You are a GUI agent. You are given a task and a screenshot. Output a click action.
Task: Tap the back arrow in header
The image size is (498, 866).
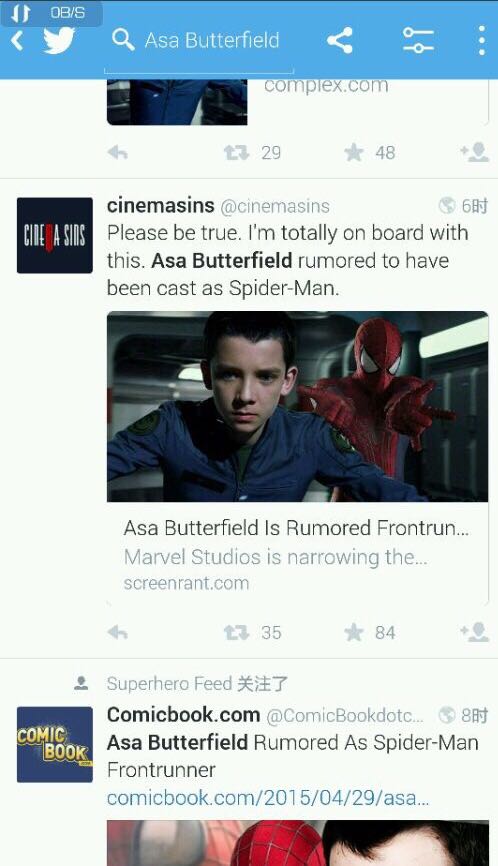[17, 41]
